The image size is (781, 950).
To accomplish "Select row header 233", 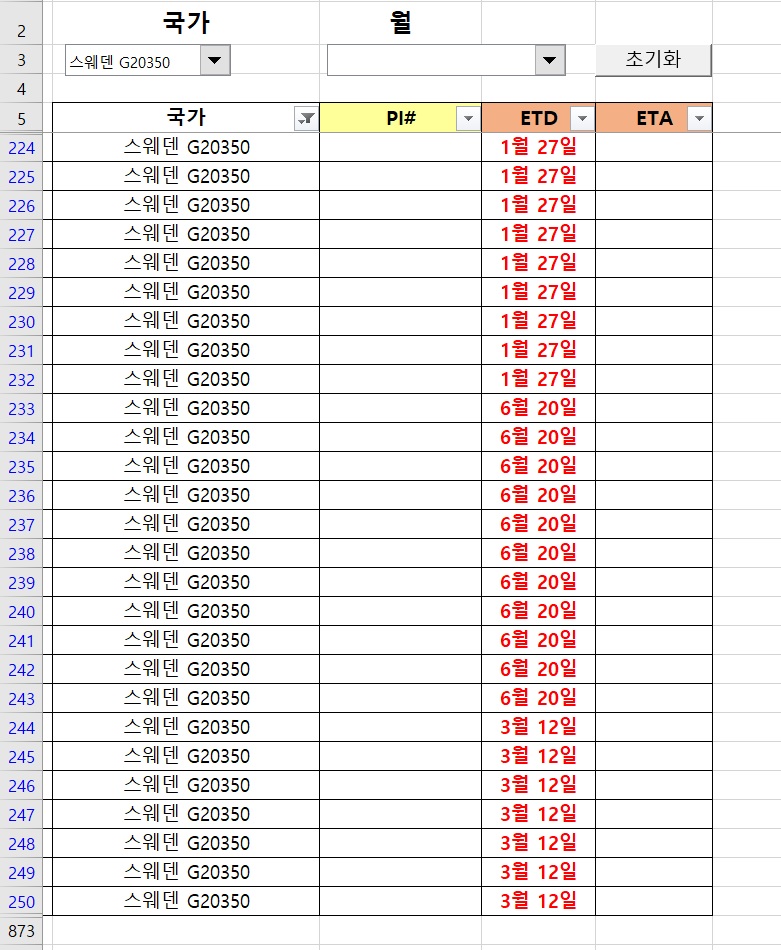I will coord(21,409).
